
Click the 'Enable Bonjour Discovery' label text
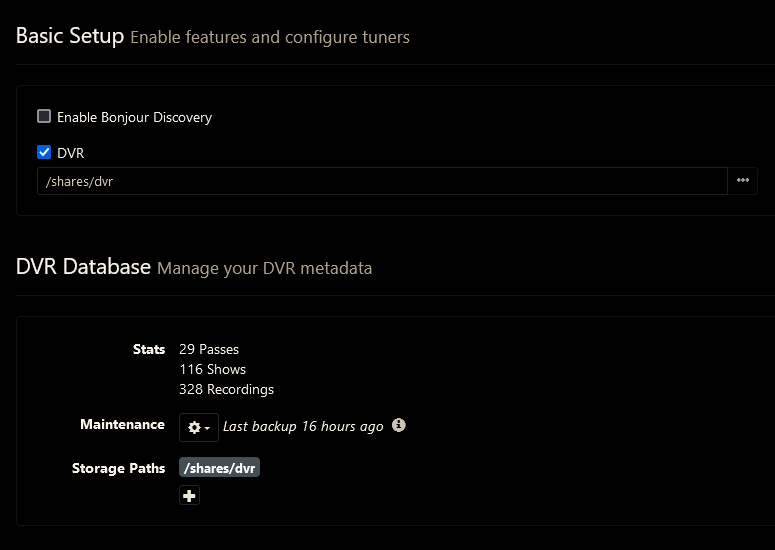click(134, 117)
